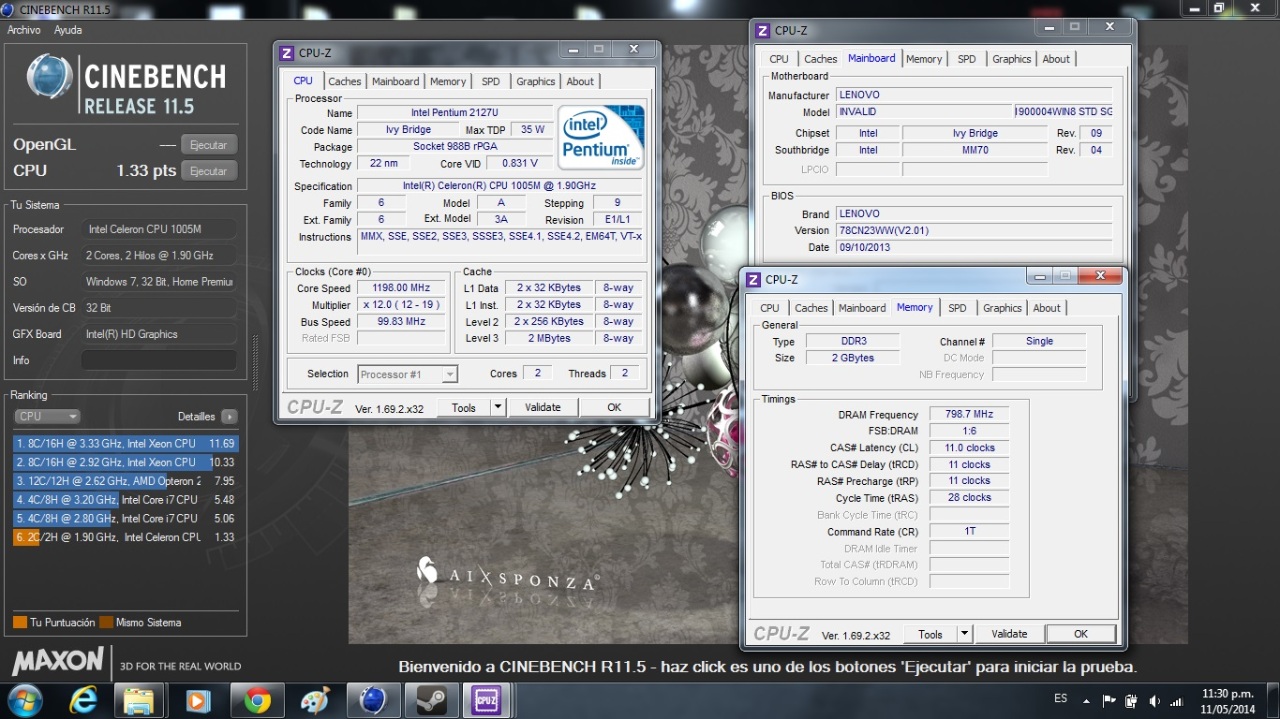Open CPU tab in CPU-Z Mainboard window
The image size is (1280, 719).
779,59
